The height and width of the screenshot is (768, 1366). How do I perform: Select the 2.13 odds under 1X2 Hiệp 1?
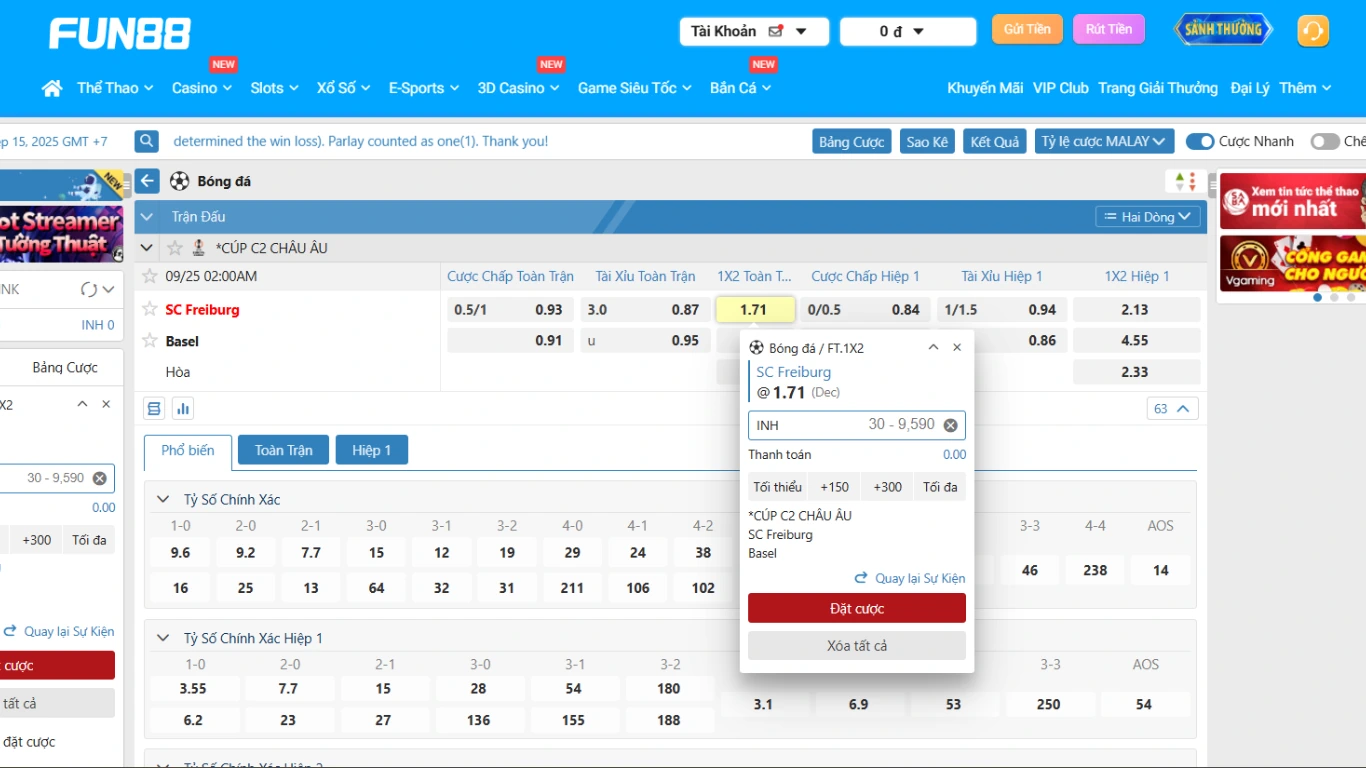pyautogui.click(x=1135, y=310)
